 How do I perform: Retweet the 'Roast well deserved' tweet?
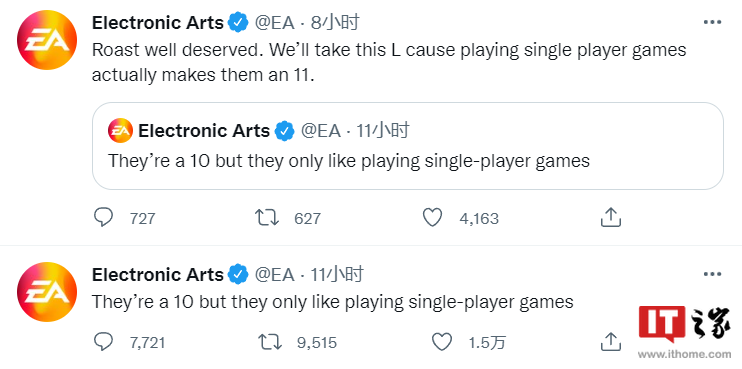pos(267,218)
